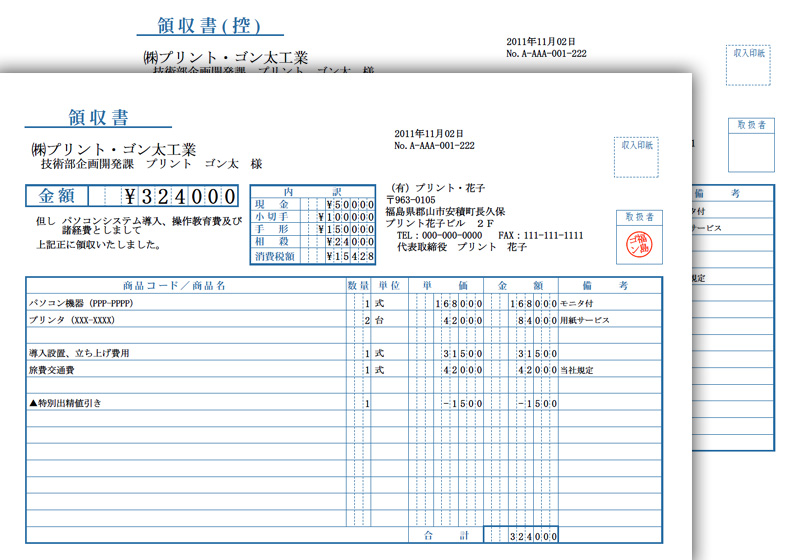Viewport: 800px width, 560px height.
Task: Click the 相殺 ¥24000 breakdown row
Action: pos(313,243)
